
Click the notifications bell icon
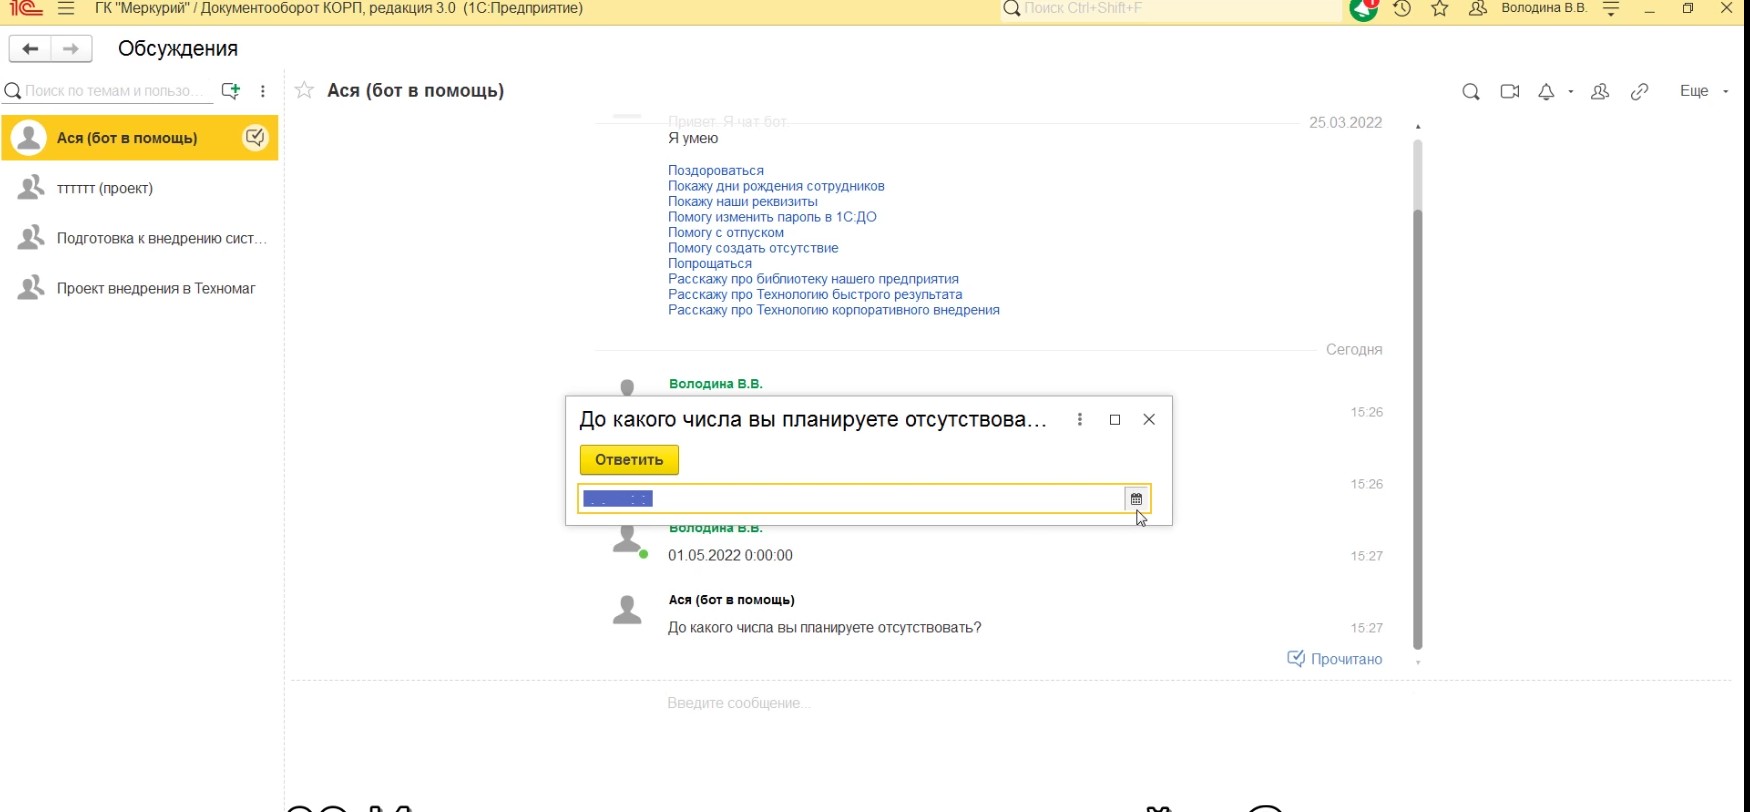click(x=1546, y=92)
